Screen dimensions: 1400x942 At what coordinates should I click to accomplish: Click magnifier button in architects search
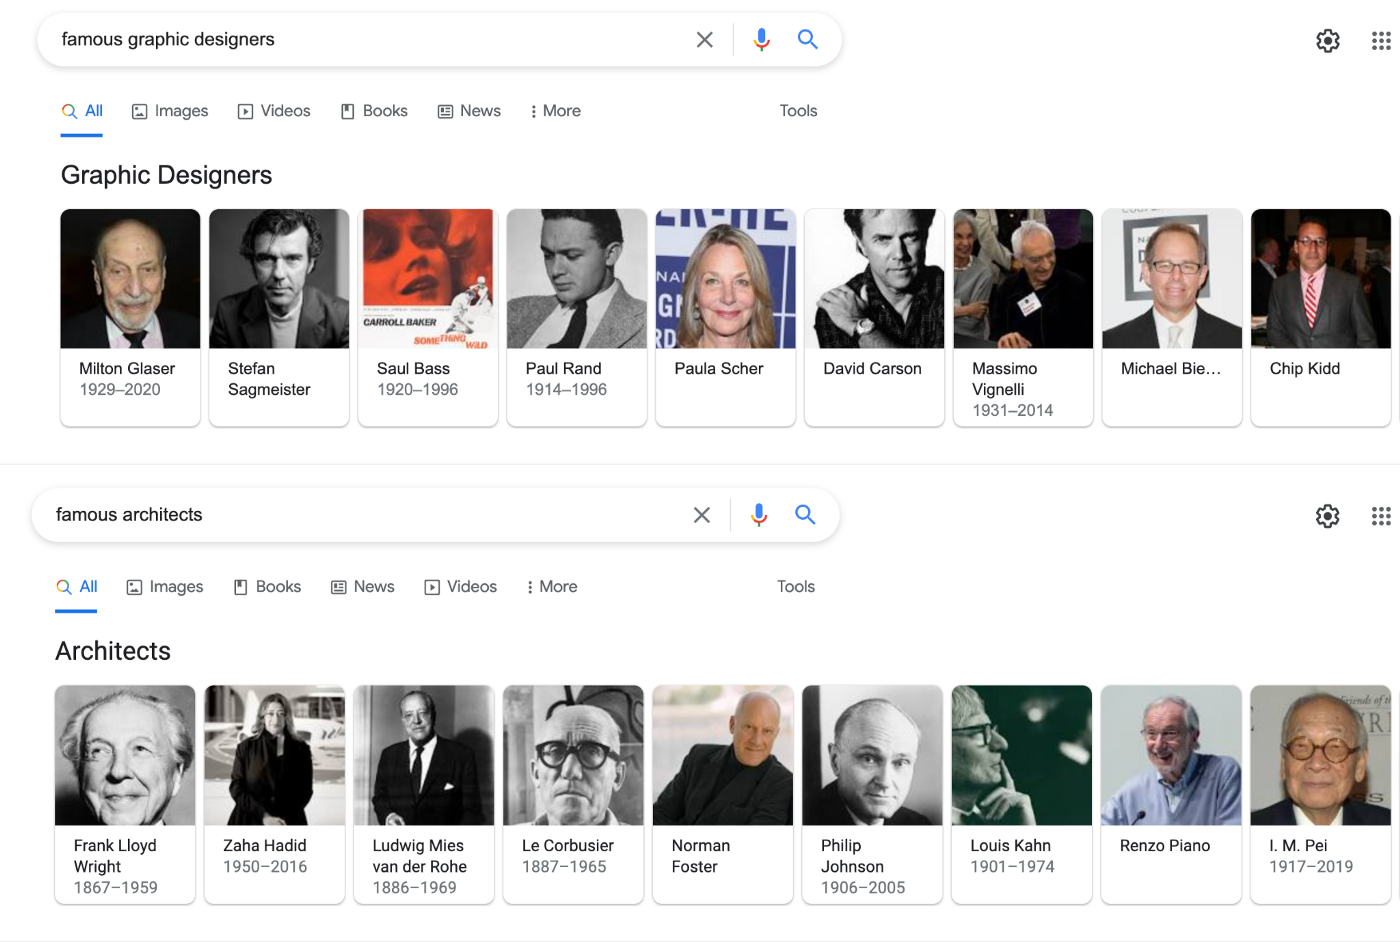click(805, 515)
